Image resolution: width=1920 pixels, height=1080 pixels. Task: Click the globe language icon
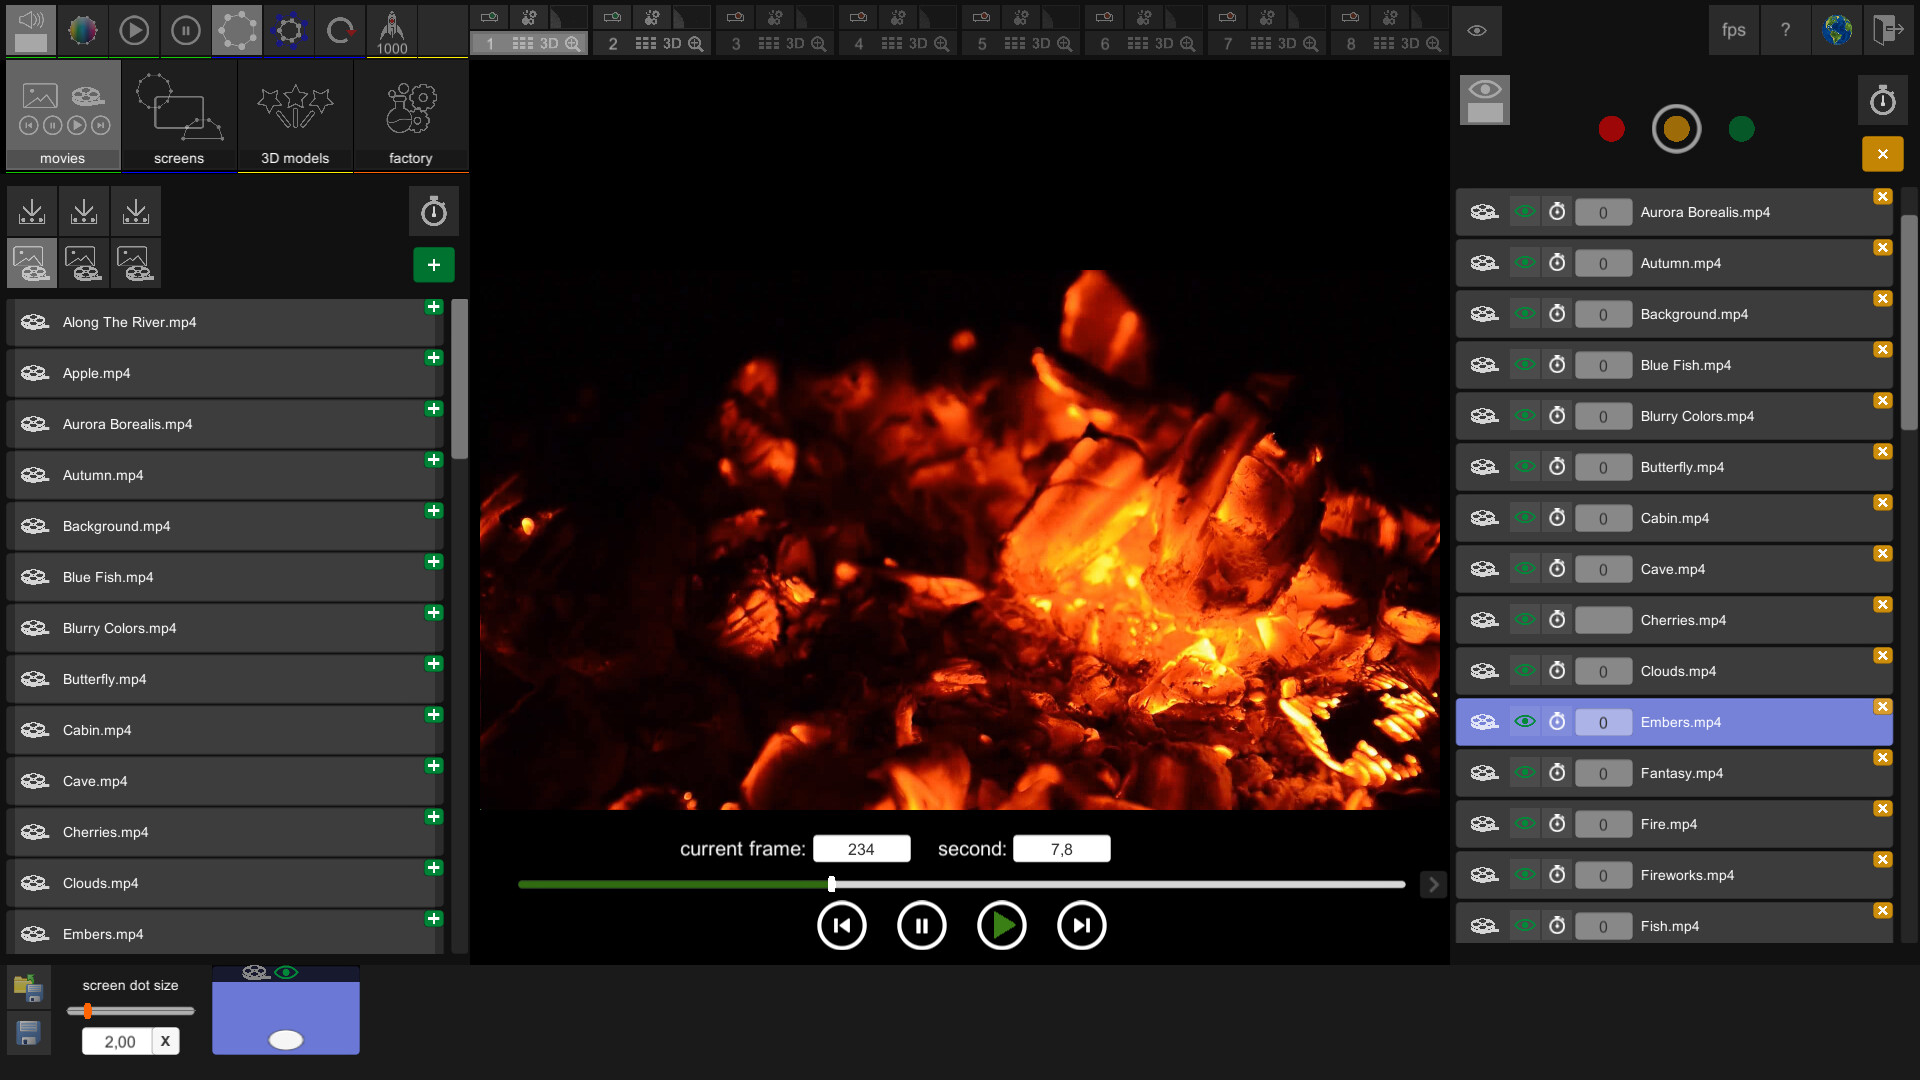pyautogui.click(x=1838, y=30)
